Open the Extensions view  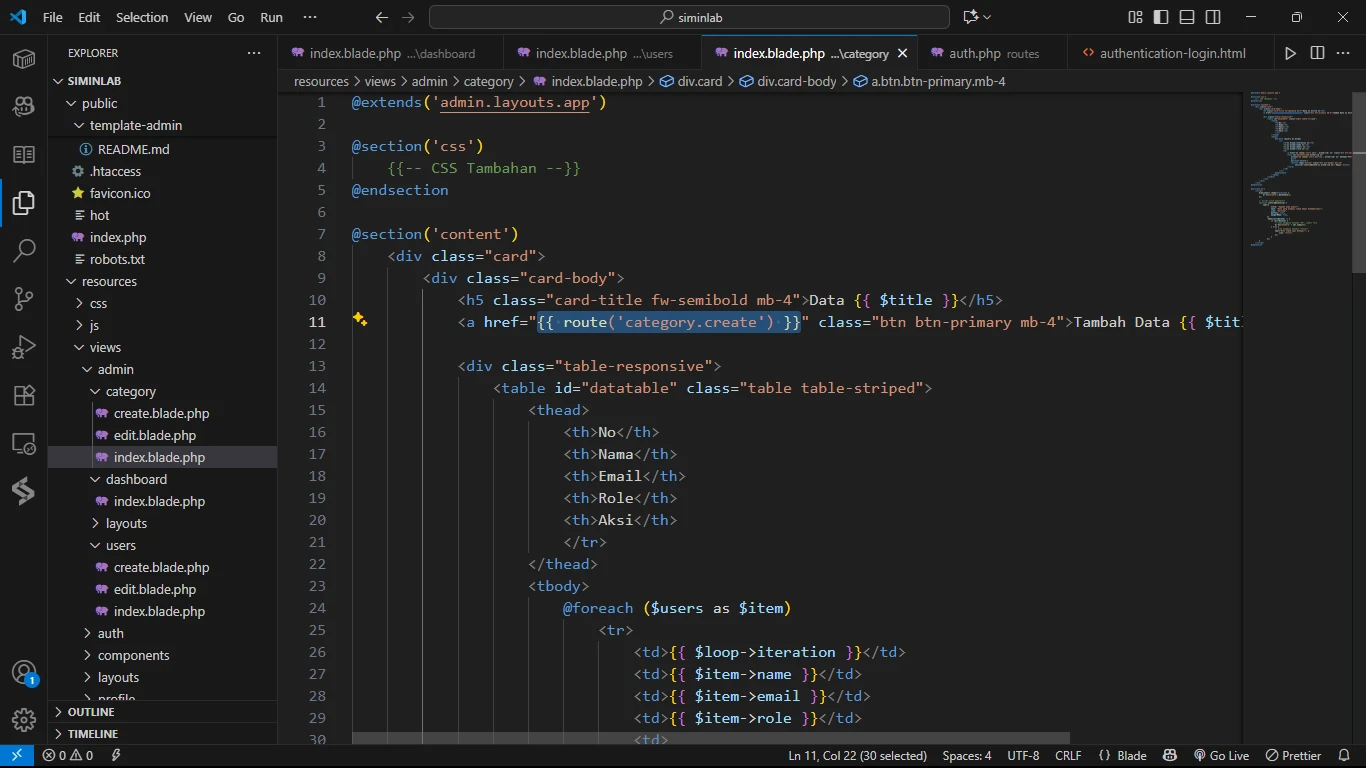24,396
